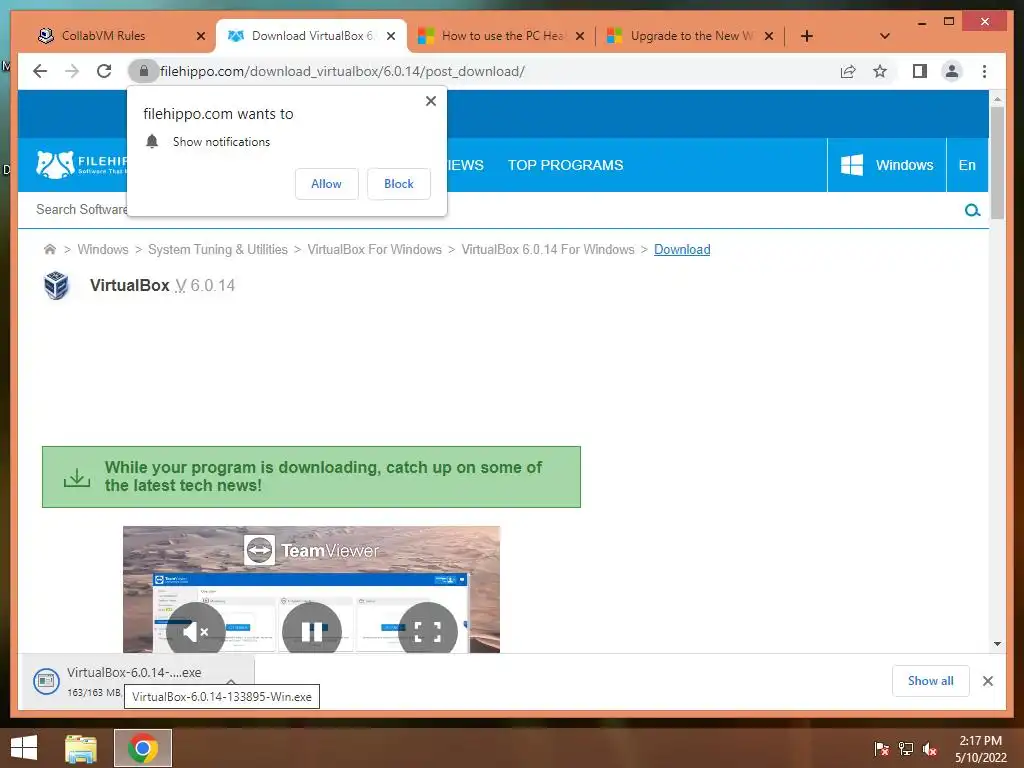
Task: Click the Download breadcrumb link
Action: click(x=682, y=249)
